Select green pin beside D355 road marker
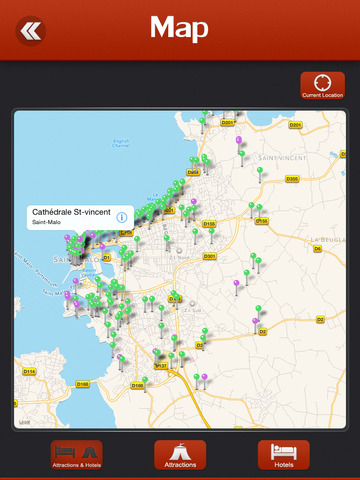The height and width of the screenshot is (480, 360). [x=260, y=170]
